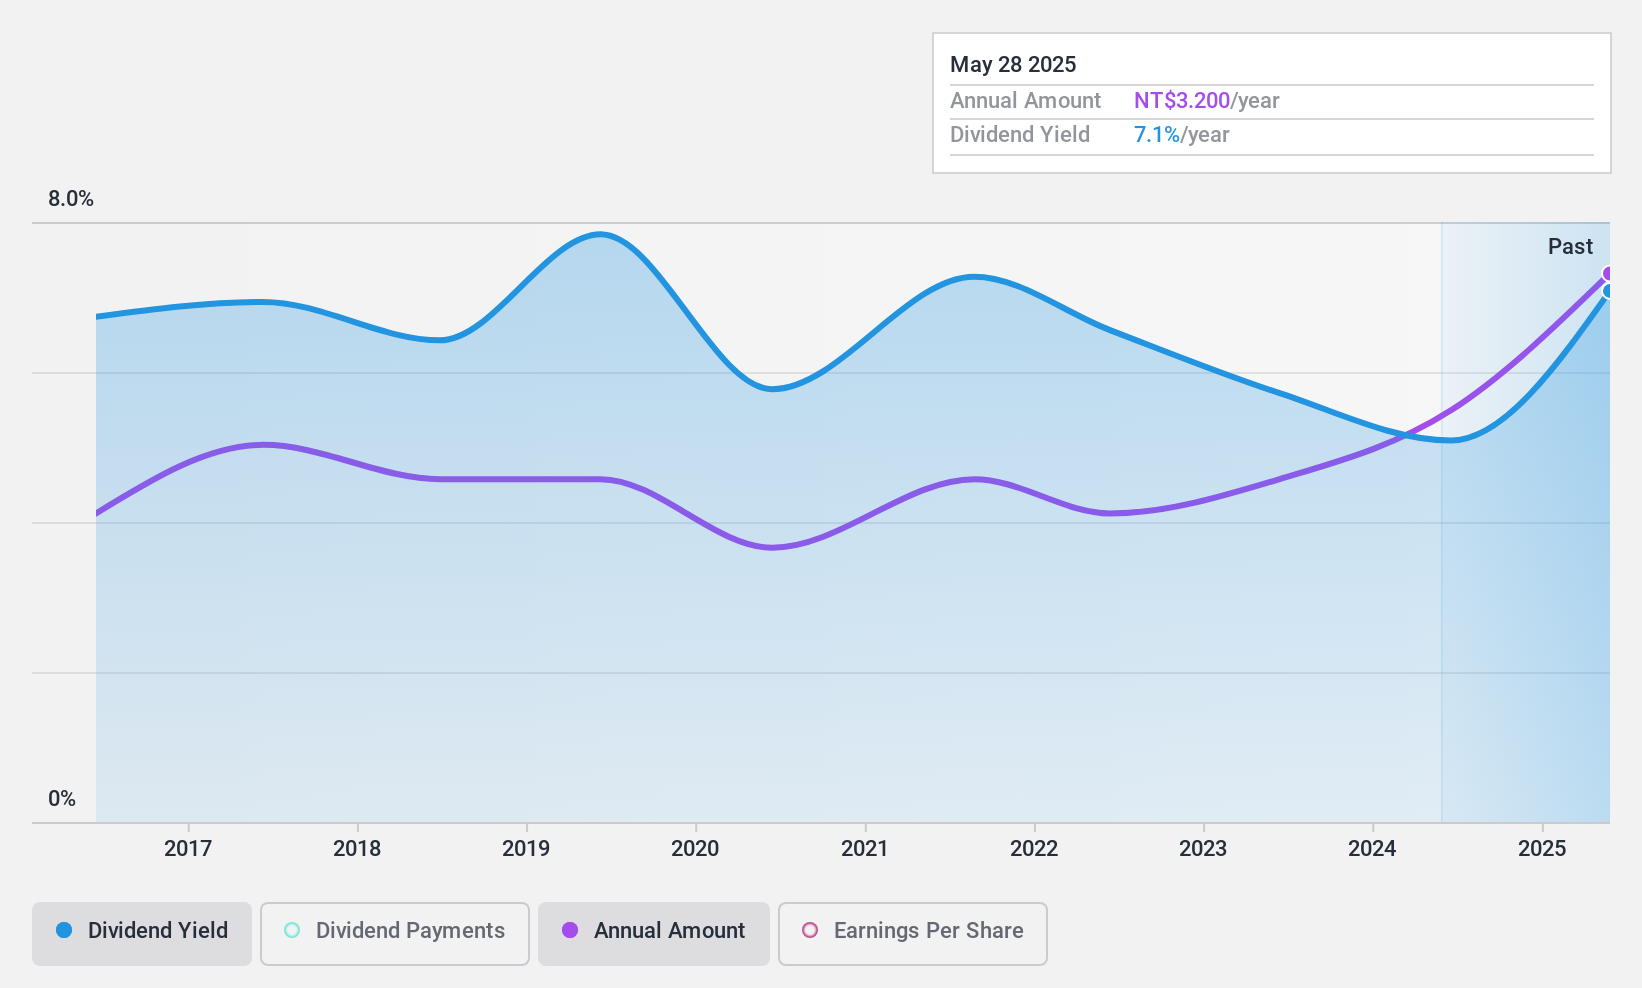This screenshot has width=1642, height=988.
Task: Click the 8.0% y-axis label
Action: pos(71,199)
